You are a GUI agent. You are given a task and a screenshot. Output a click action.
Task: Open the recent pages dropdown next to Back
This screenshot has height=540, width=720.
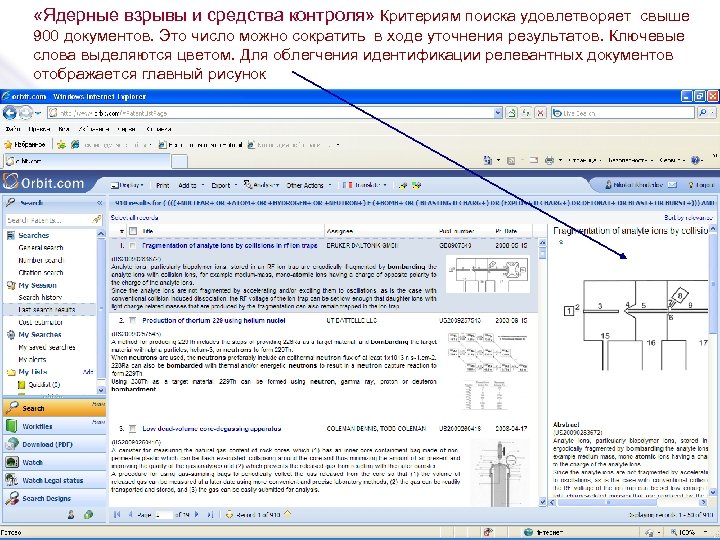pyautogui.click(x=39, y=112)
